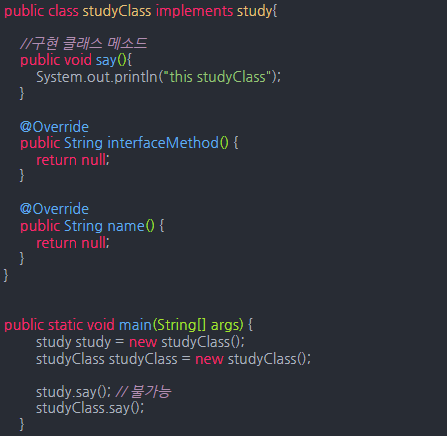This screenshot has height=436, width=447.
Task: Click the line 'study study = new studyClass();'
Action: click(140, 342)
